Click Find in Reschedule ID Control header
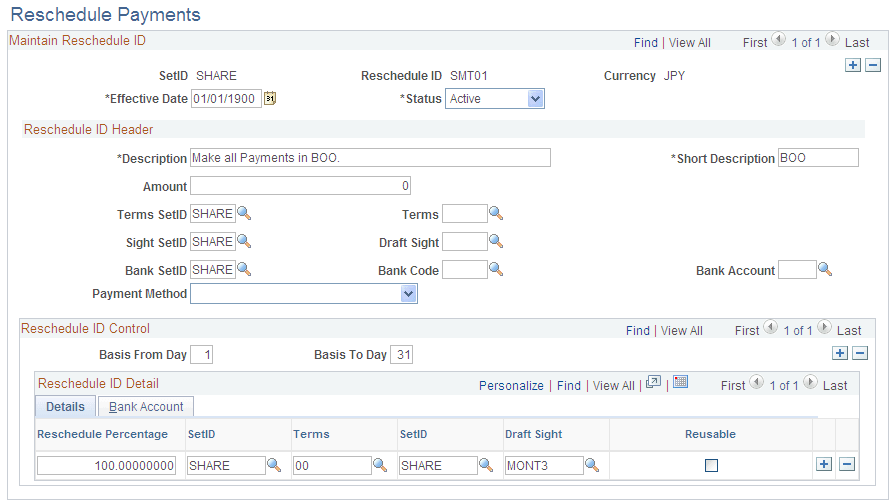 pos(638,331)
